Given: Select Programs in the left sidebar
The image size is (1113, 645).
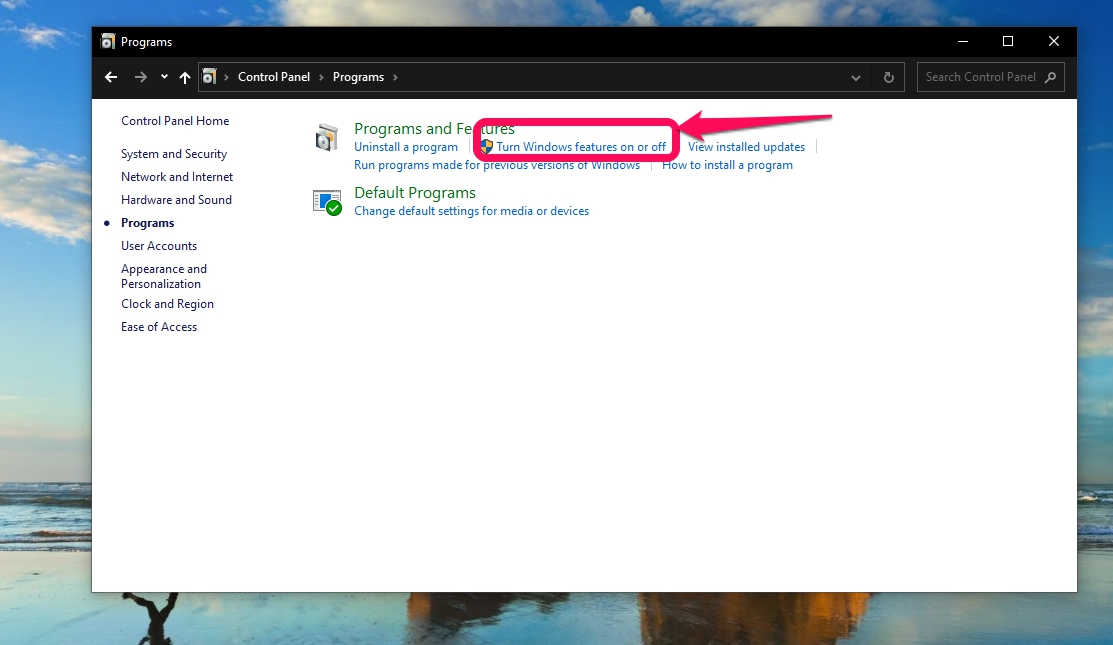Looking at the screenshot, I should (148, 223).
